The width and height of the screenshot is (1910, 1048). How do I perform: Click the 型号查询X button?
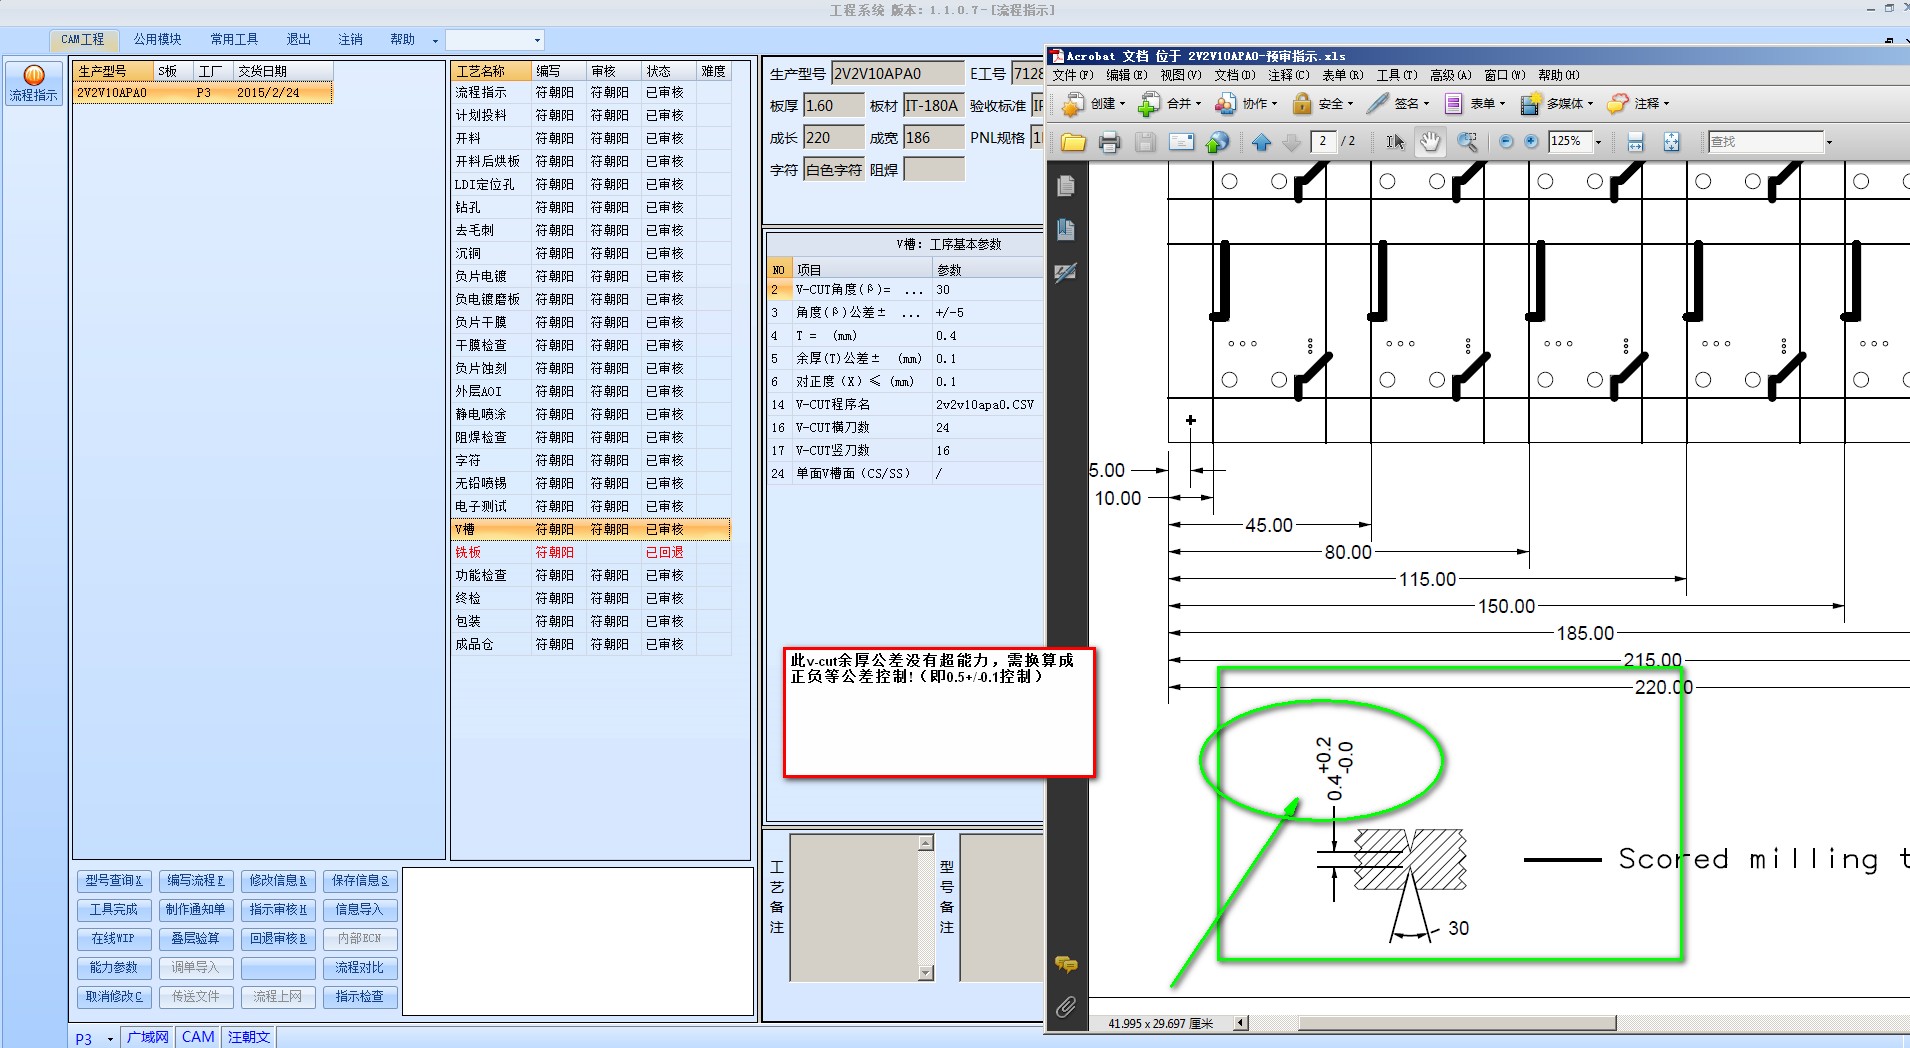[113, 881]
